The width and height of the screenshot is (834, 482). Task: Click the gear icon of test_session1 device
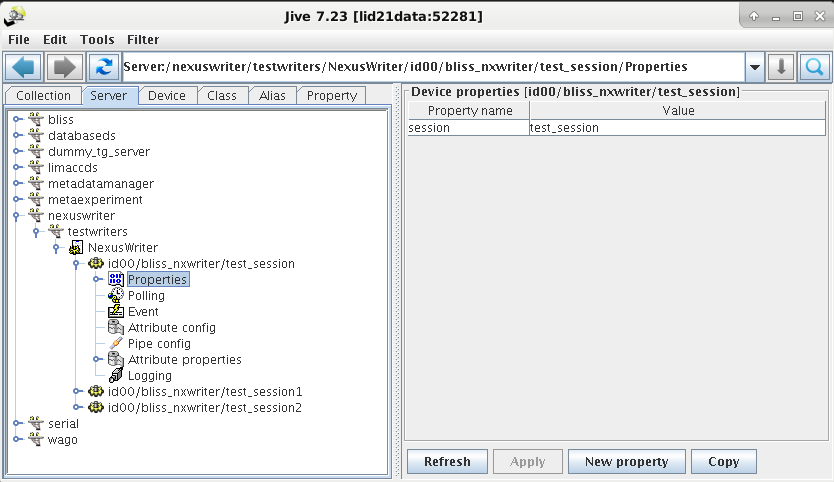point(96,392)
